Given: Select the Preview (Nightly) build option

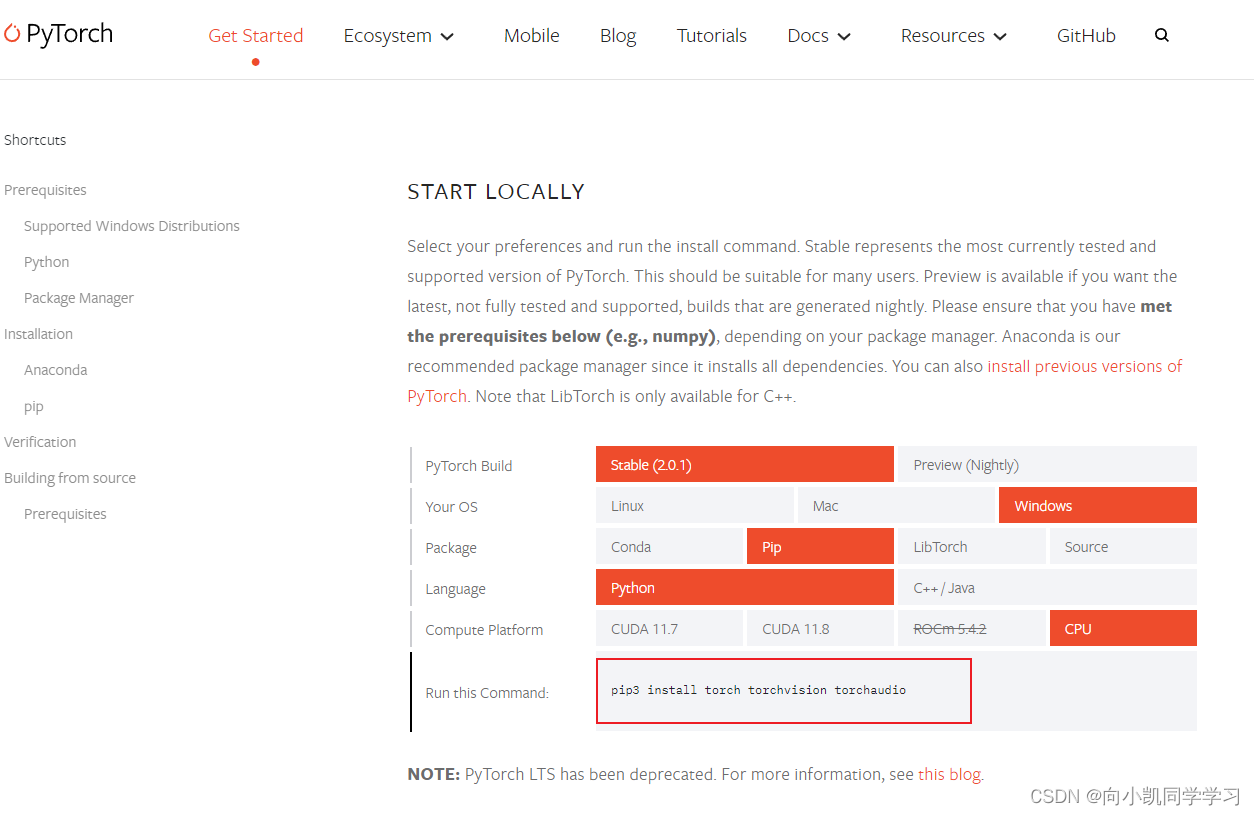Looking at the screenshot, I should tap(1047, 464).
